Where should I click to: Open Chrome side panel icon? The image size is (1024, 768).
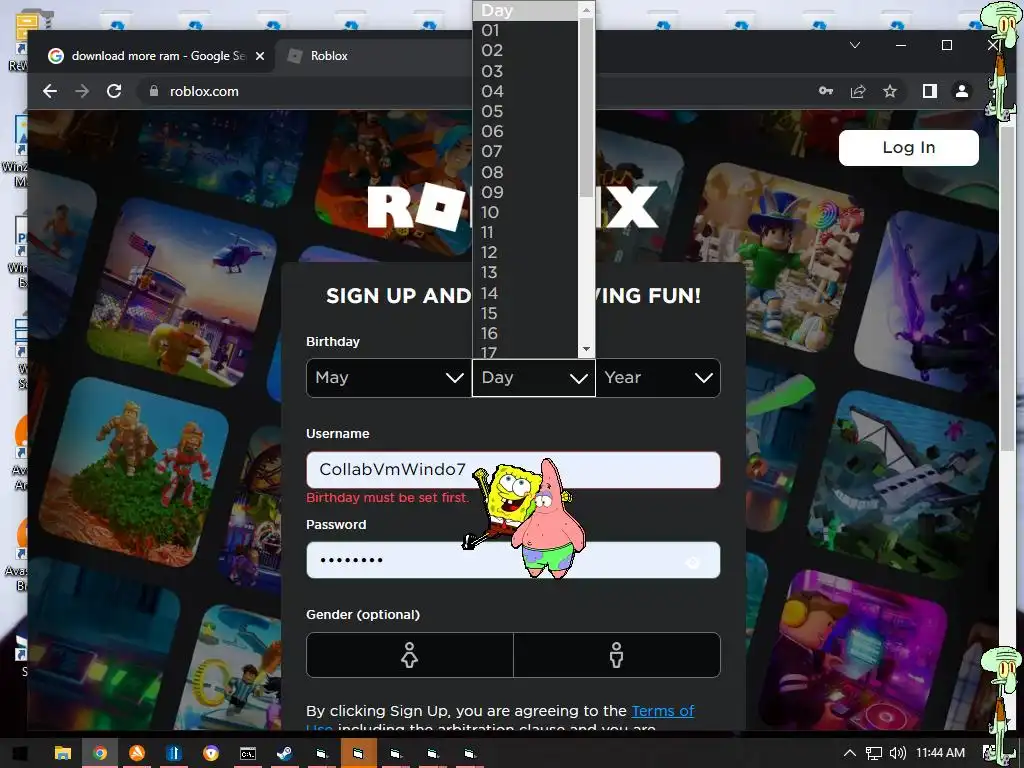929,91
